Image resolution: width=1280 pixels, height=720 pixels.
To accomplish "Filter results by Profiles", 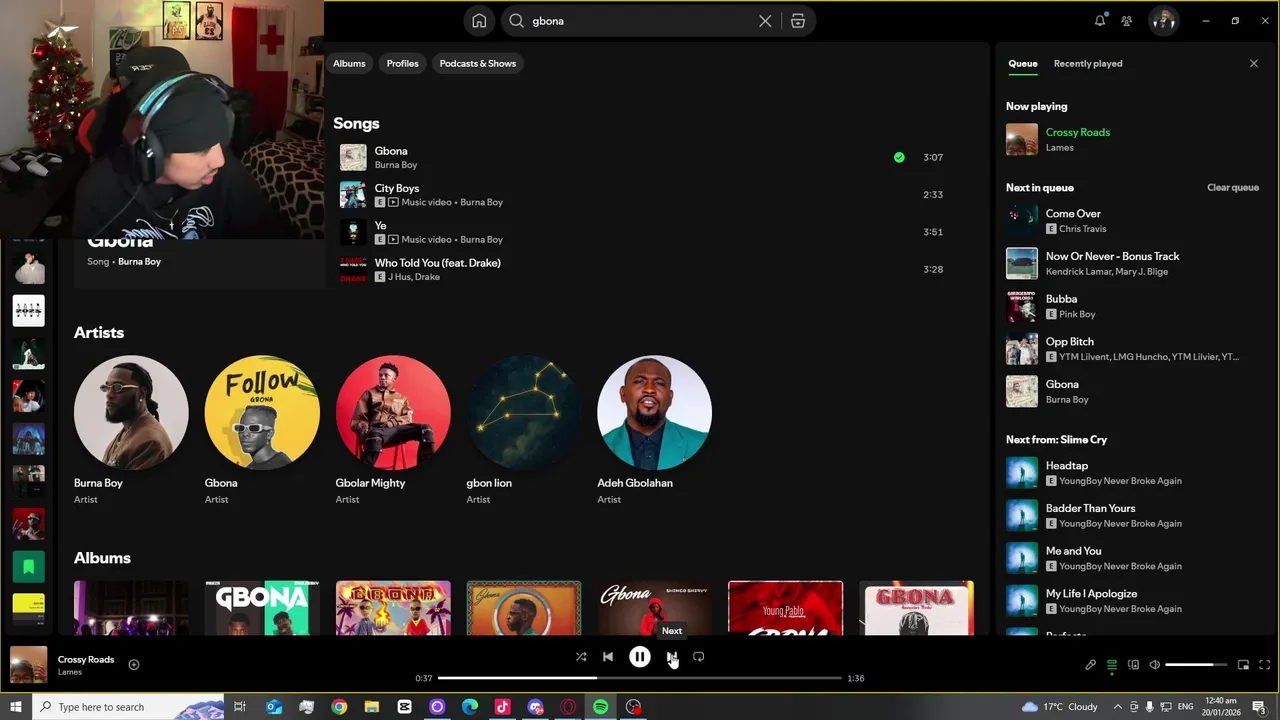I will tap(403, 63).
